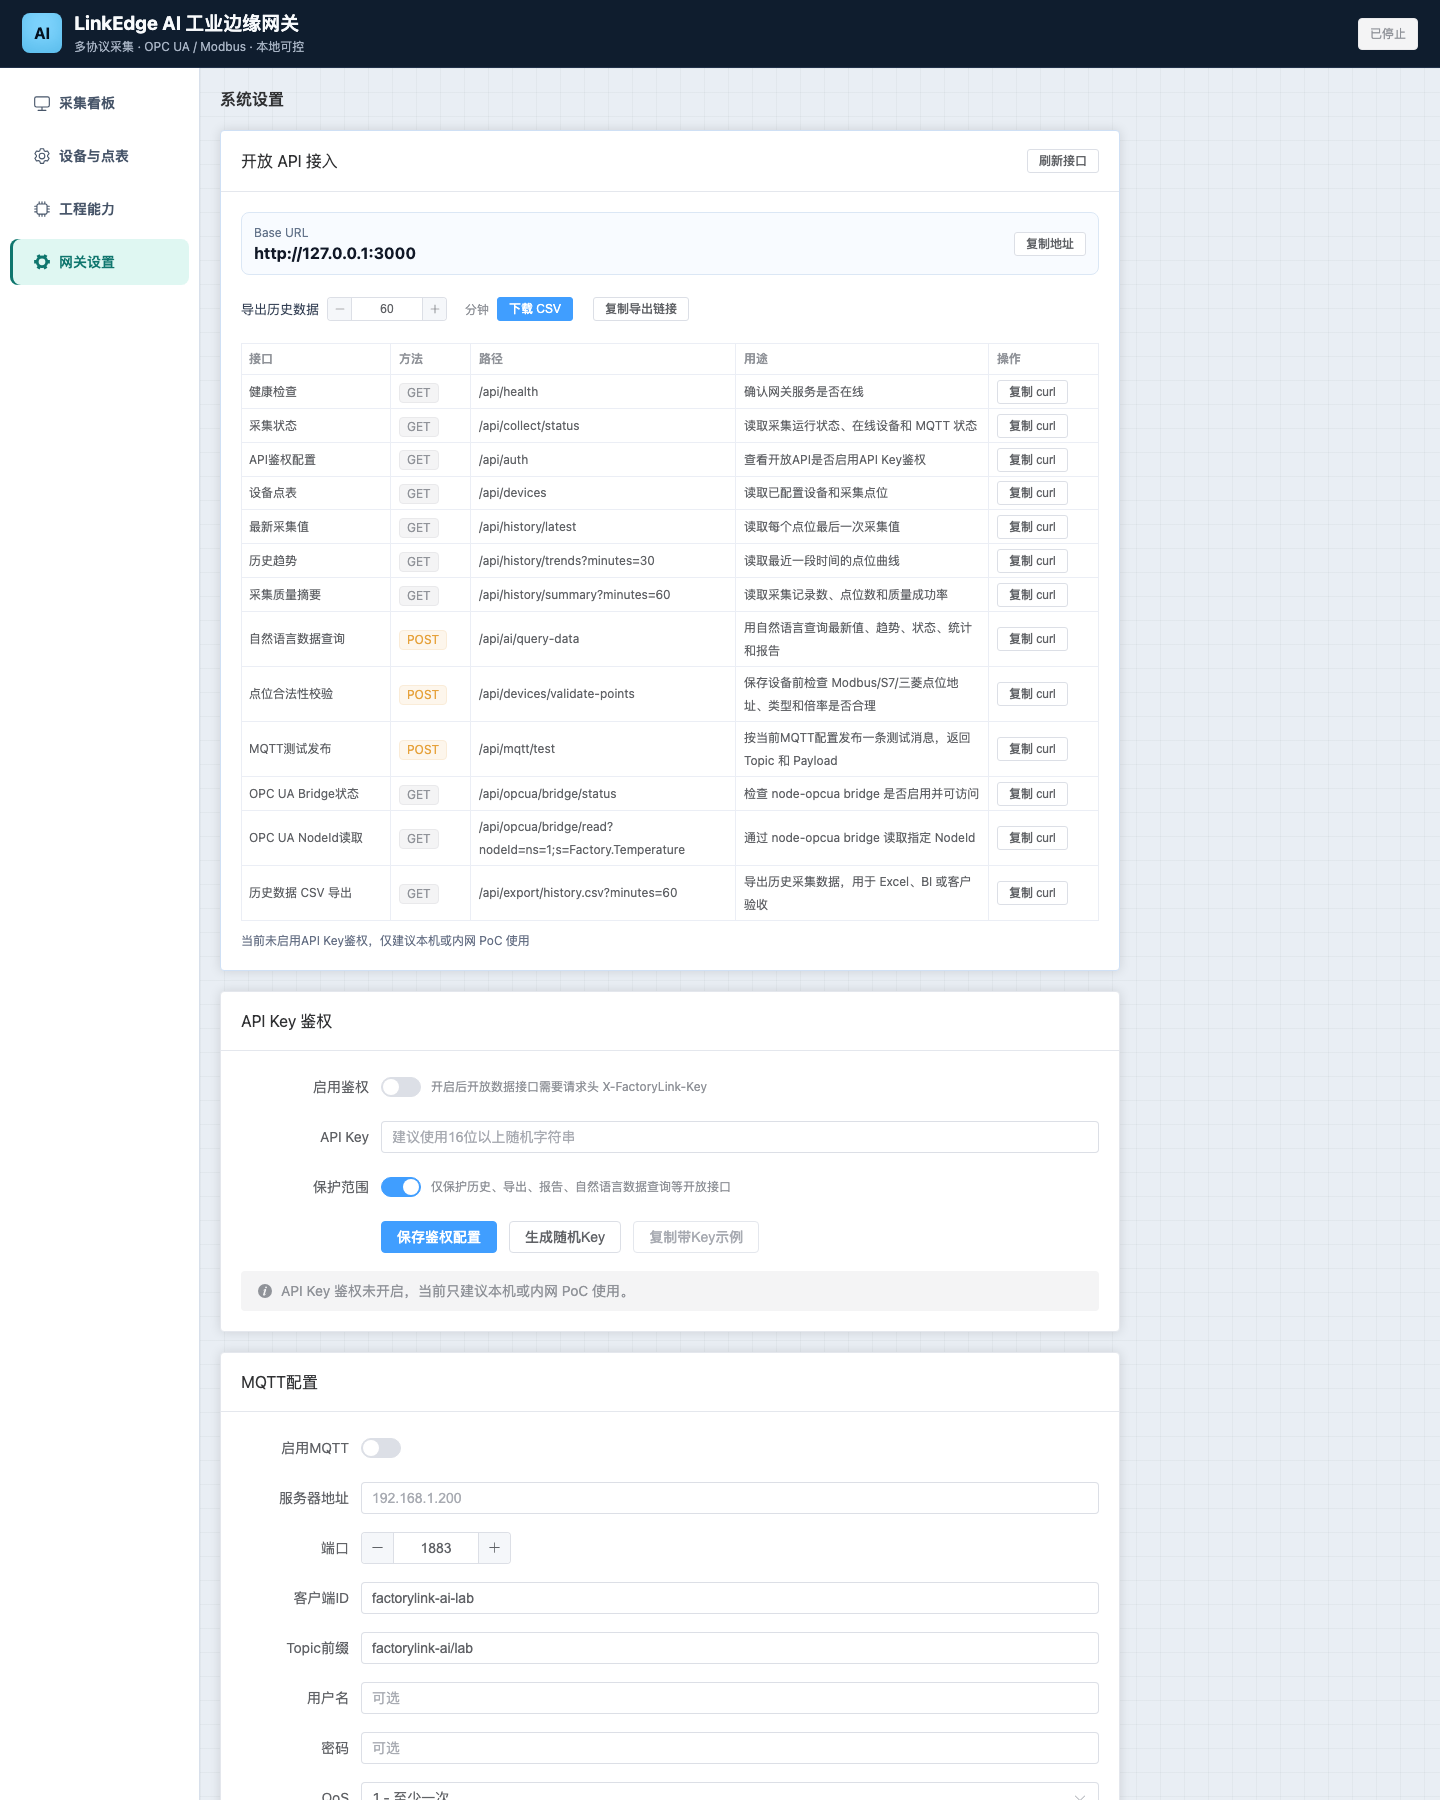Click the 当前未启用API Key鉴权 notice text
Viewport: 1440px width, 1800px height.
point(385,941)
